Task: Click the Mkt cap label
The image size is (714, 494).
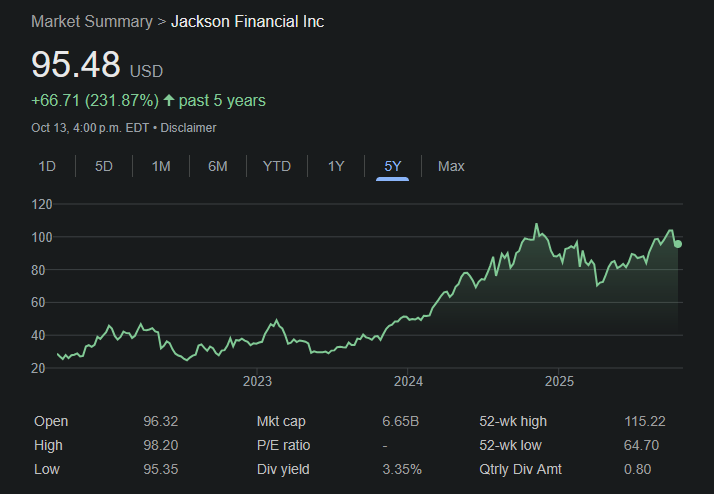Action: point(281,421)
